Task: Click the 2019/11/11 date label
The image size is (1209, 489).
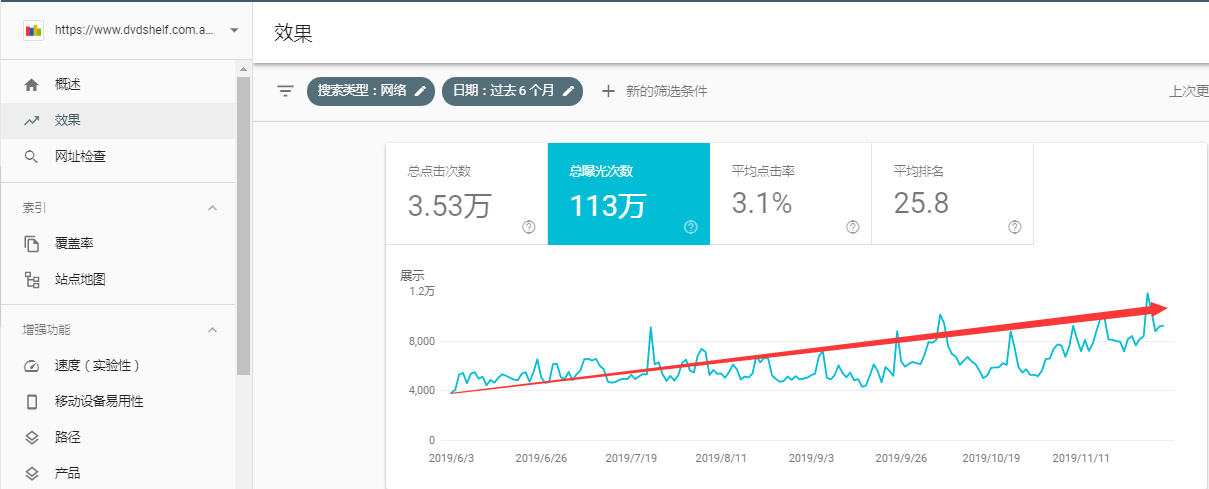Action: tap(1081, 458)
